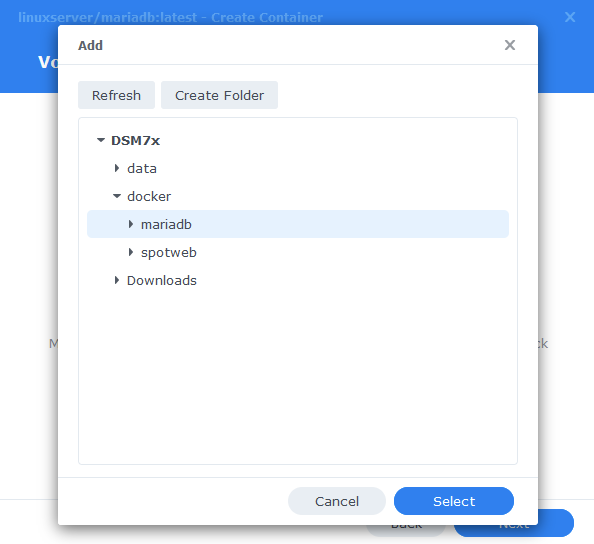Expand the Downloads folder arrow
The image size is (594, 544).
[117, 280]
